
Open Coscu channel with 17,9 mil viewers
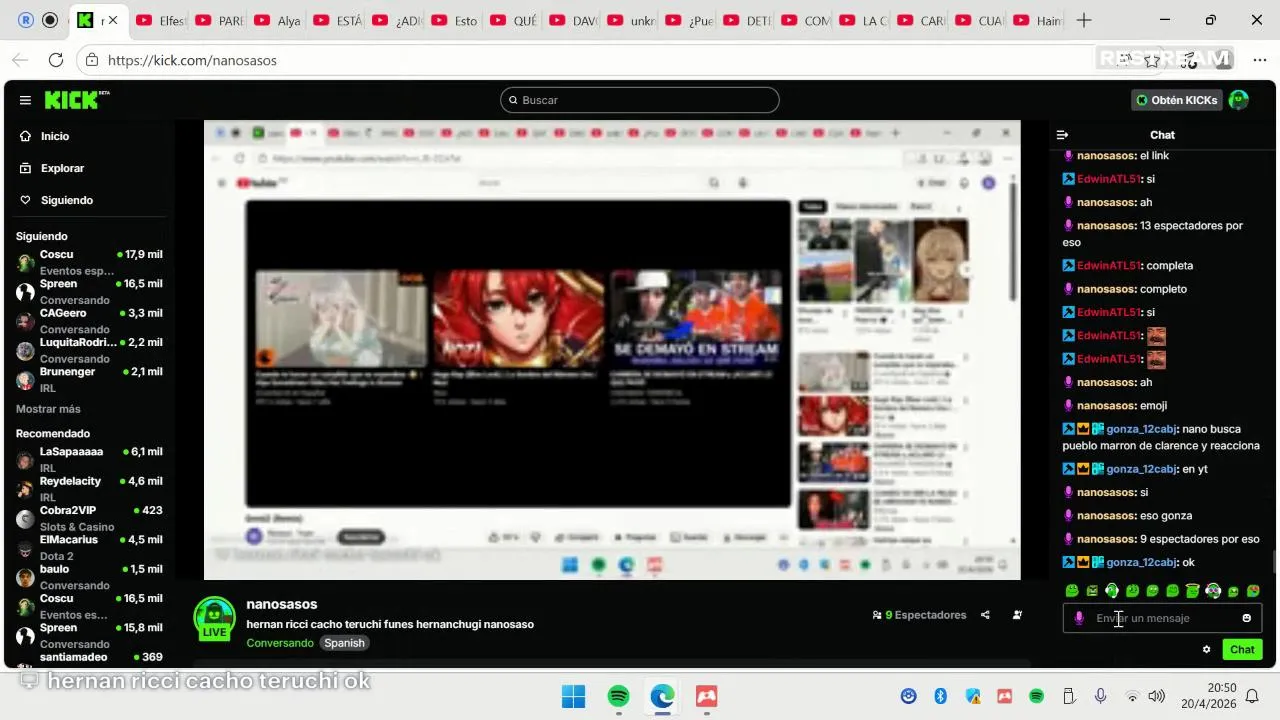coord(88,262)
